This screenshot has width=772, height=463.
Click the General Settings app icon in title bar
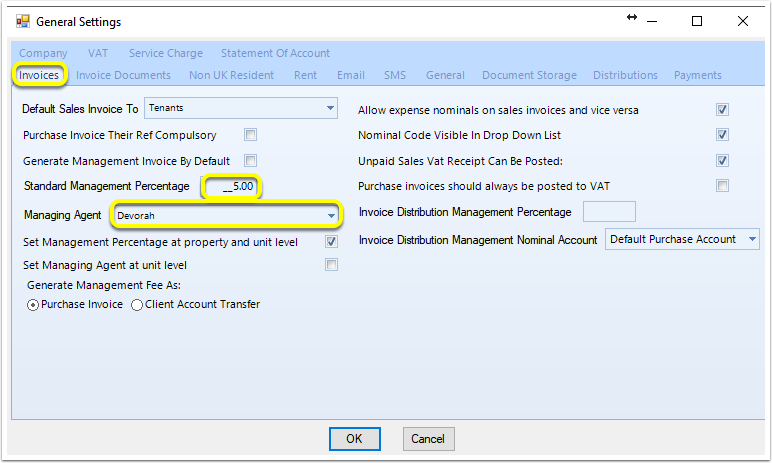tap(23, 22)
